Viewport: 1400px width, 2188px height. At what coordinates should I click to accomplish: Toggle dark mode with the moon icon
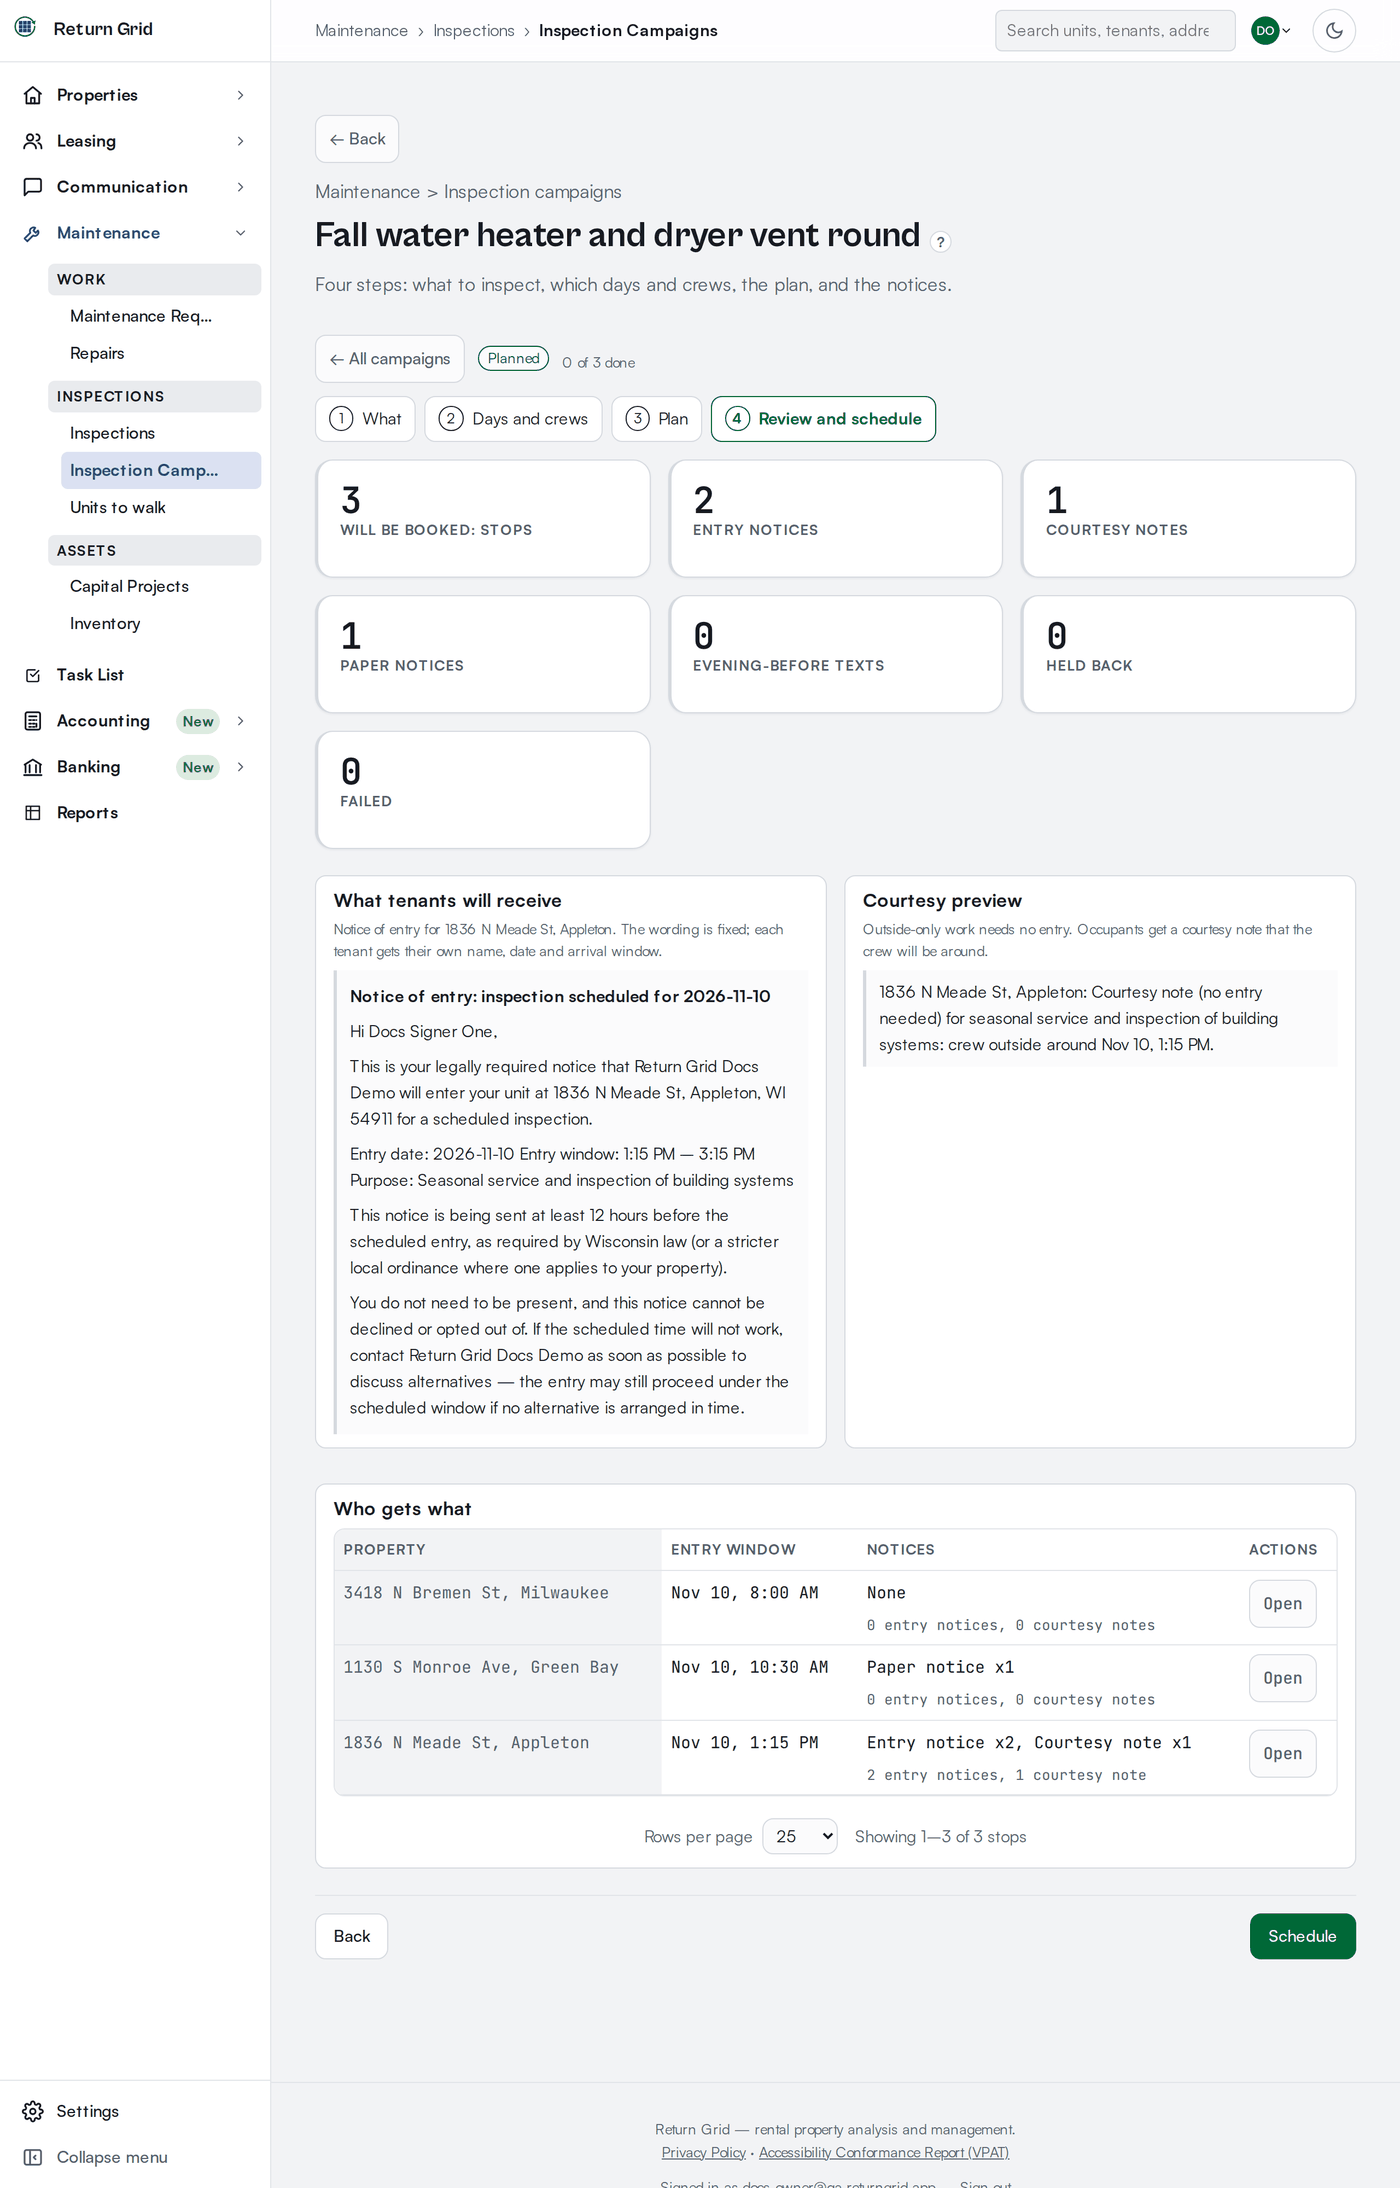(1334, 30)
